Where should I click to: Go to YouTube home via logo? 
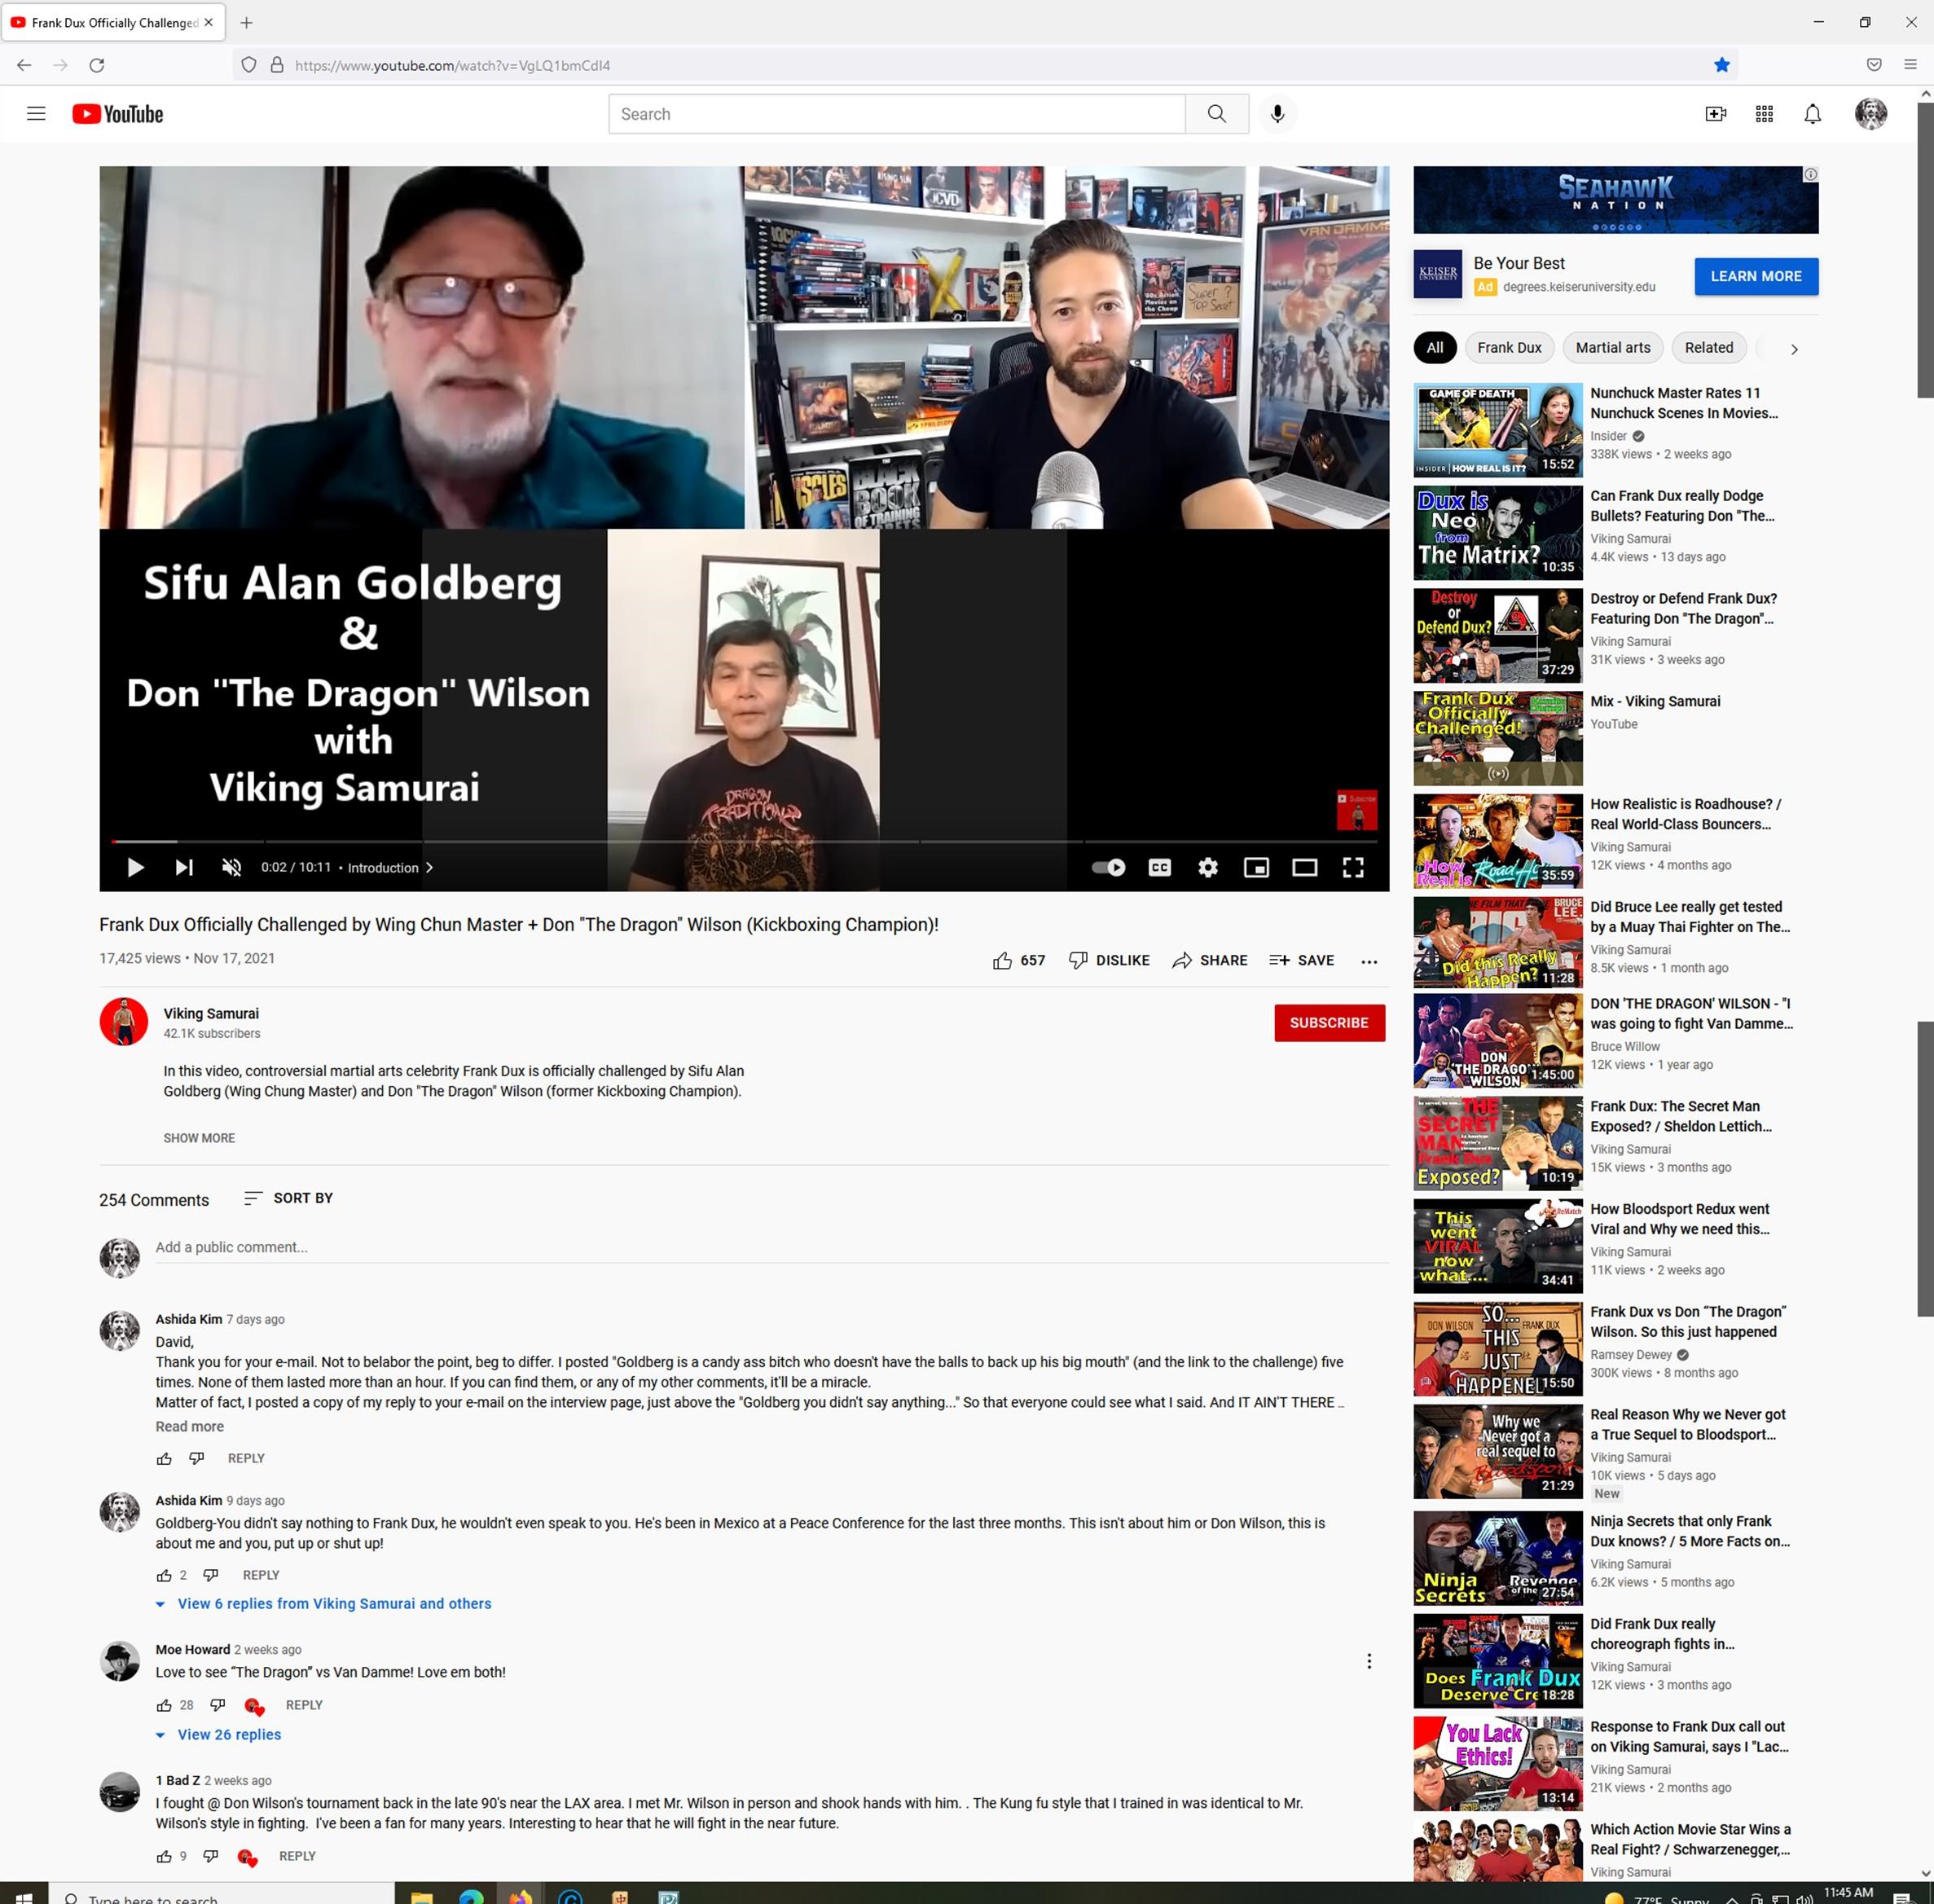[117, 114]
